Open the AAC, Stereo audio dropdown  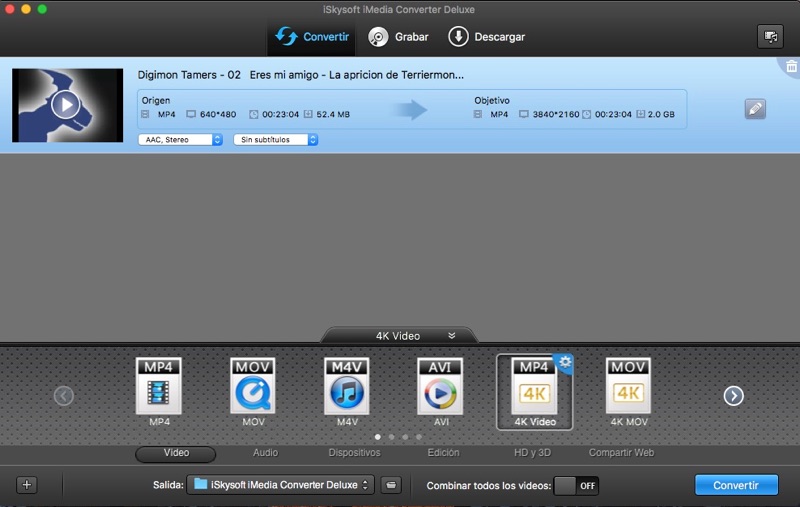tap(180, 139)
